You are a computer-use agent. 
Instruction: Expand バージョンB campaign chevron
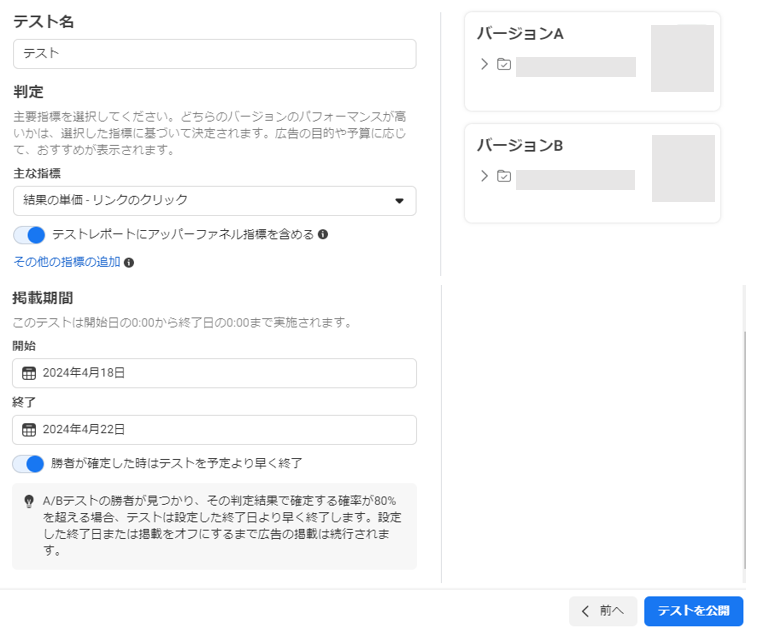pyautogui.click(x=484, y=176)
